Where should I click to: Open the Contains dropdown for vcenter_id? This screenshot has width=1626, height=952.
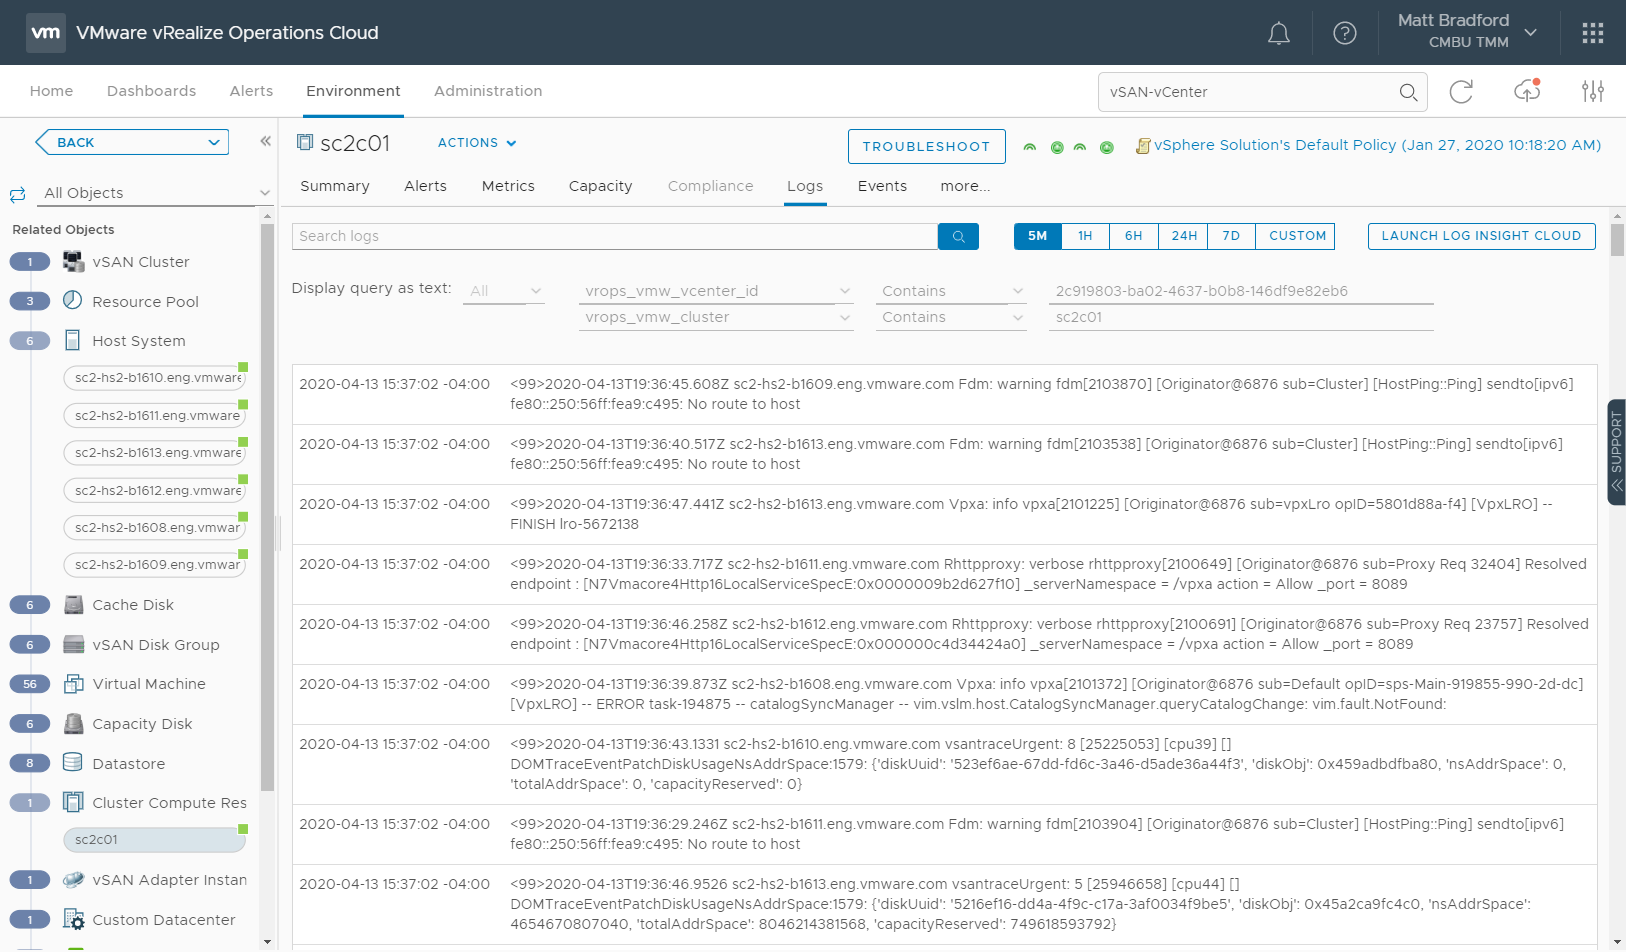pos(951,291)
